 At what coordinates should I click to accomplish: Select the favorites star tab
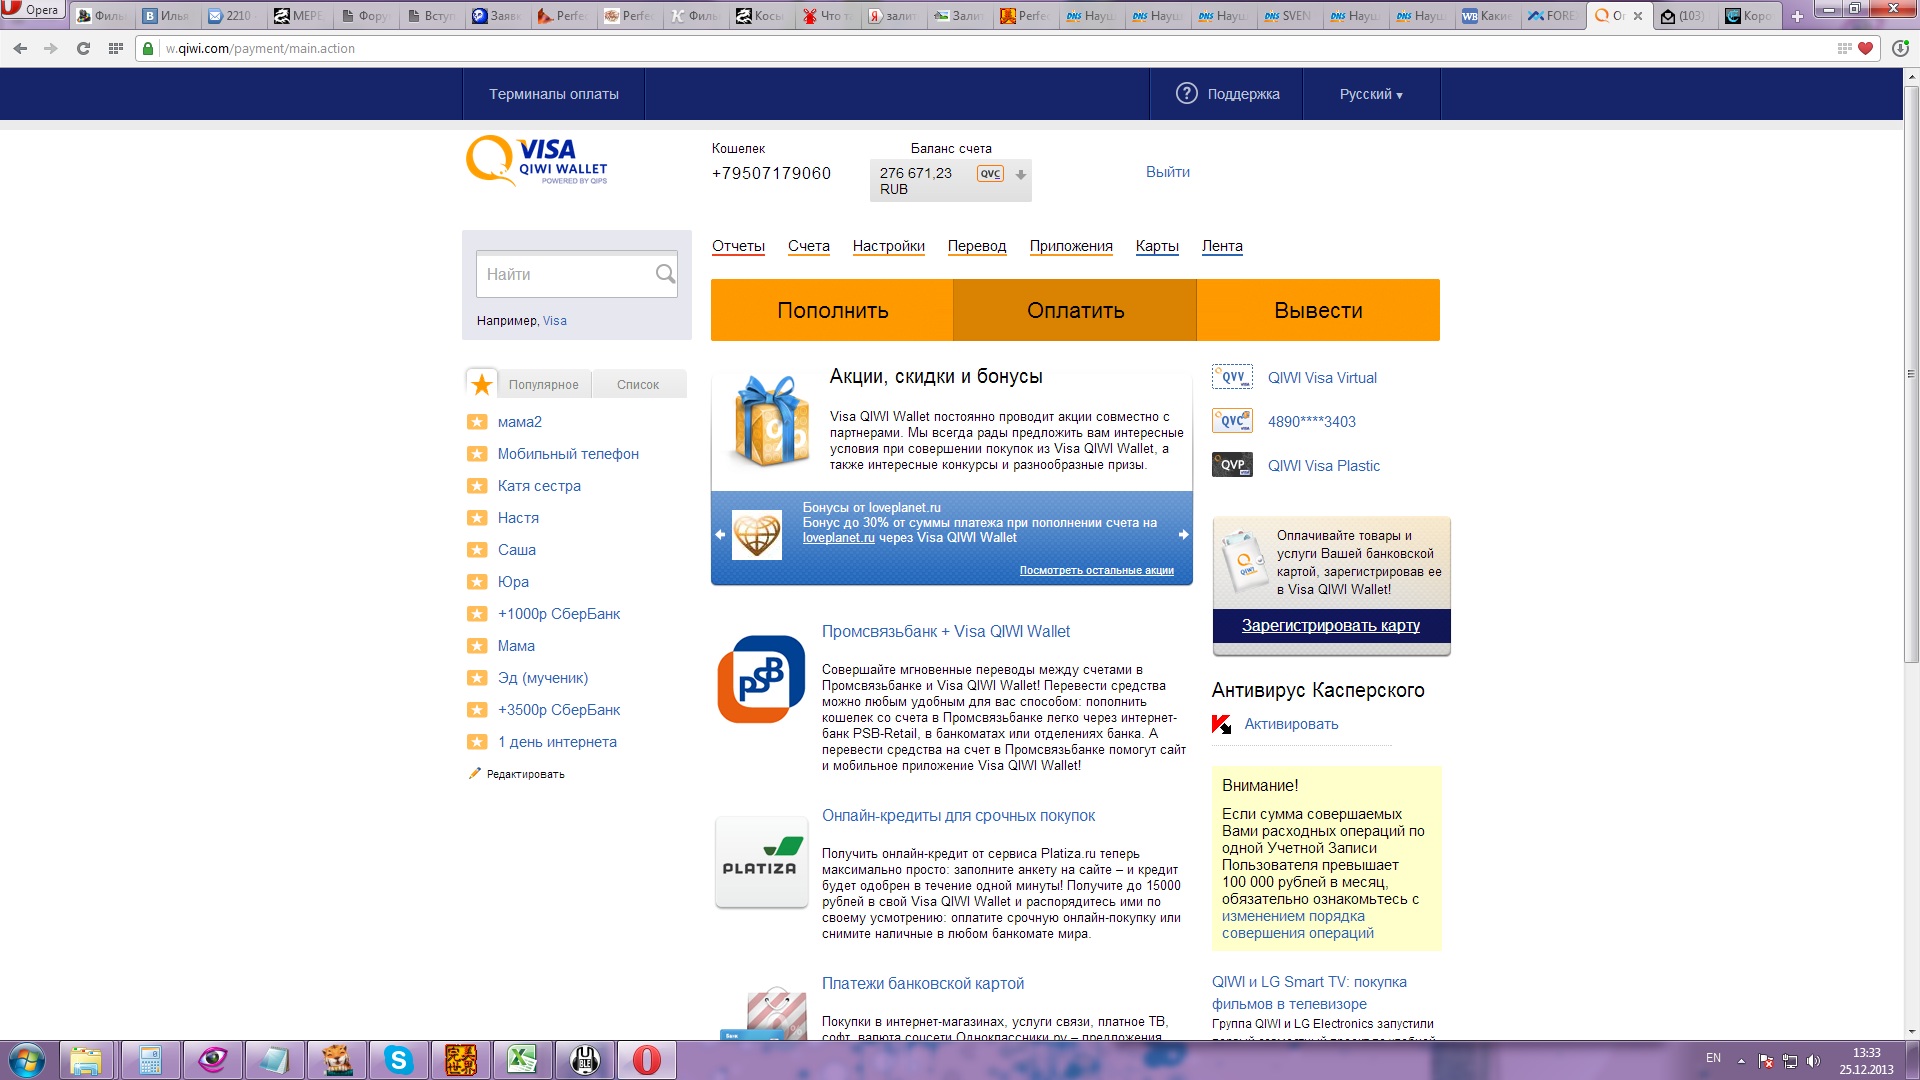click(481, 384)
